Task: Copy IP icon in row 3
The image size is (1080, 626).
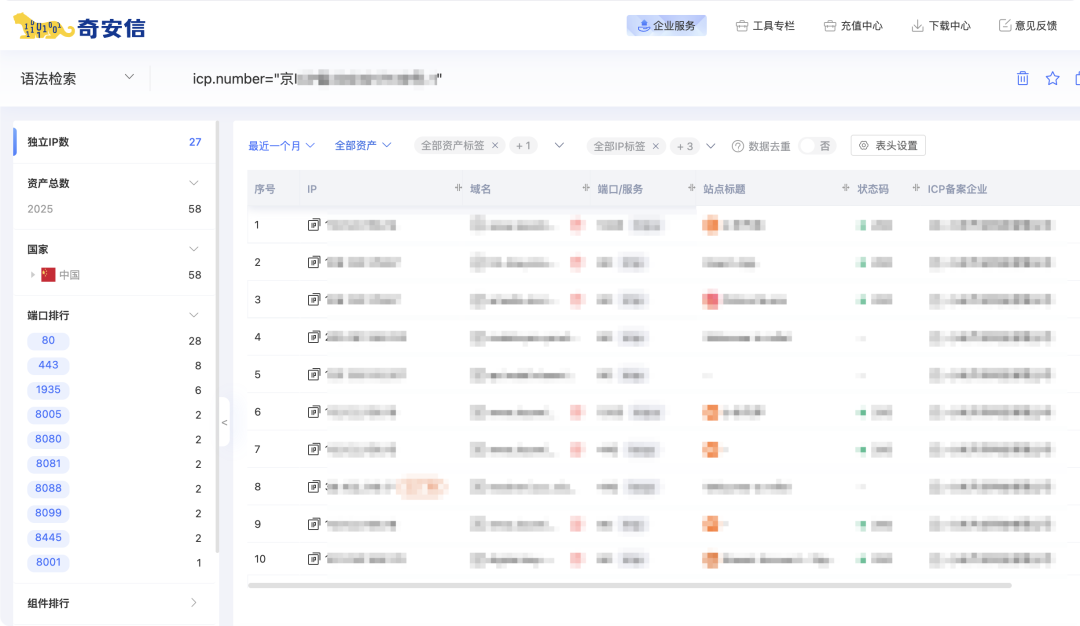Action: pos(314,300)
